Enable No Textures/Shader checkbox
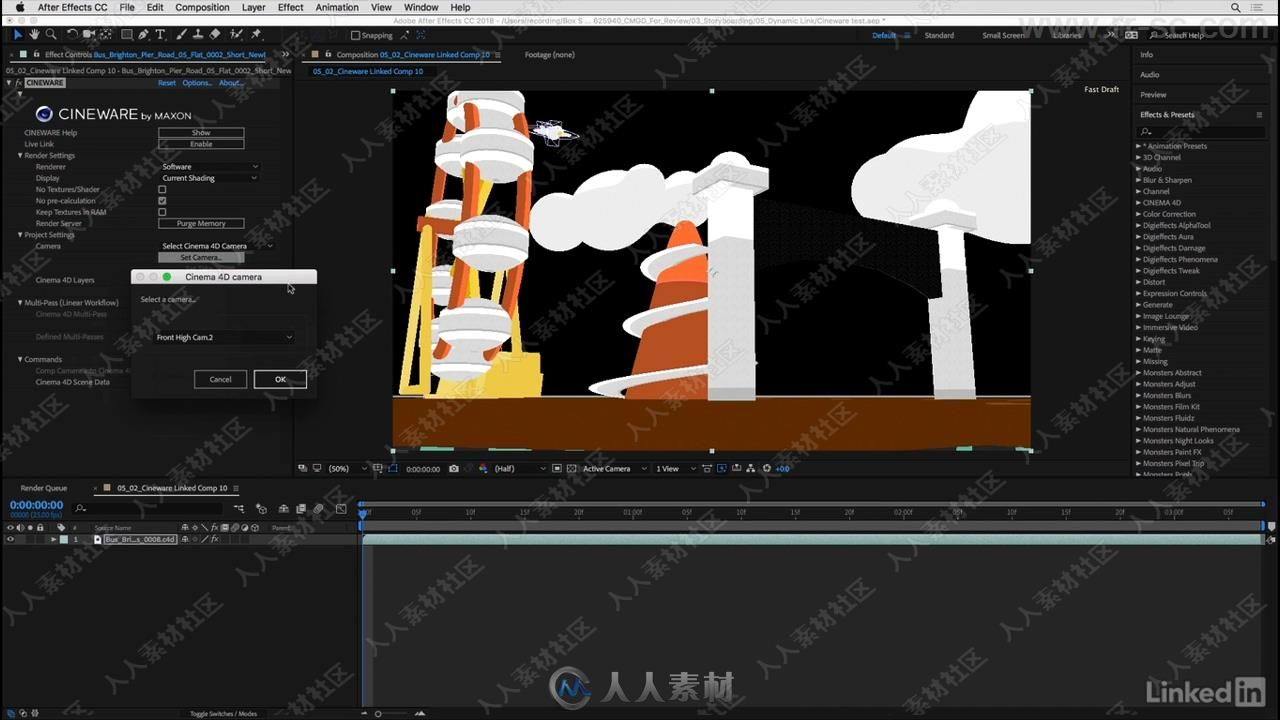This screenshot has height=720, width=1280. point(162,189)
